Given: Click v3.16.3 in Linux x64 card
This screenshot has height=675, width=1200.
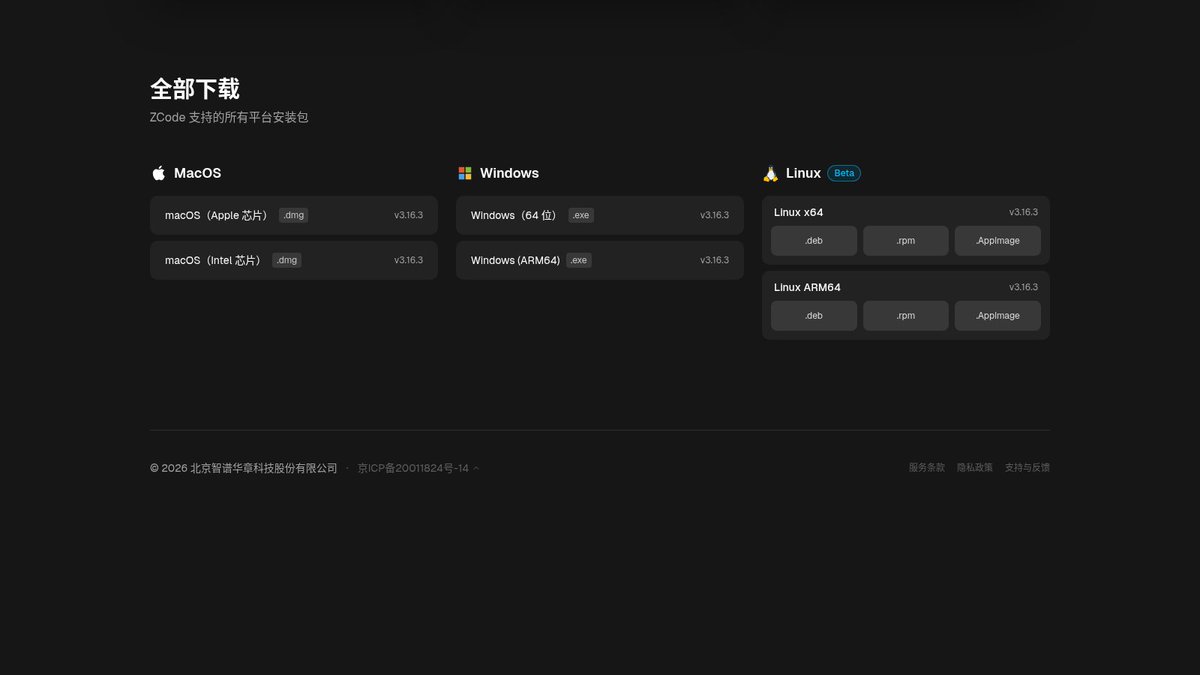Looking at the screenshot, I should click(x=1023, y=212).
